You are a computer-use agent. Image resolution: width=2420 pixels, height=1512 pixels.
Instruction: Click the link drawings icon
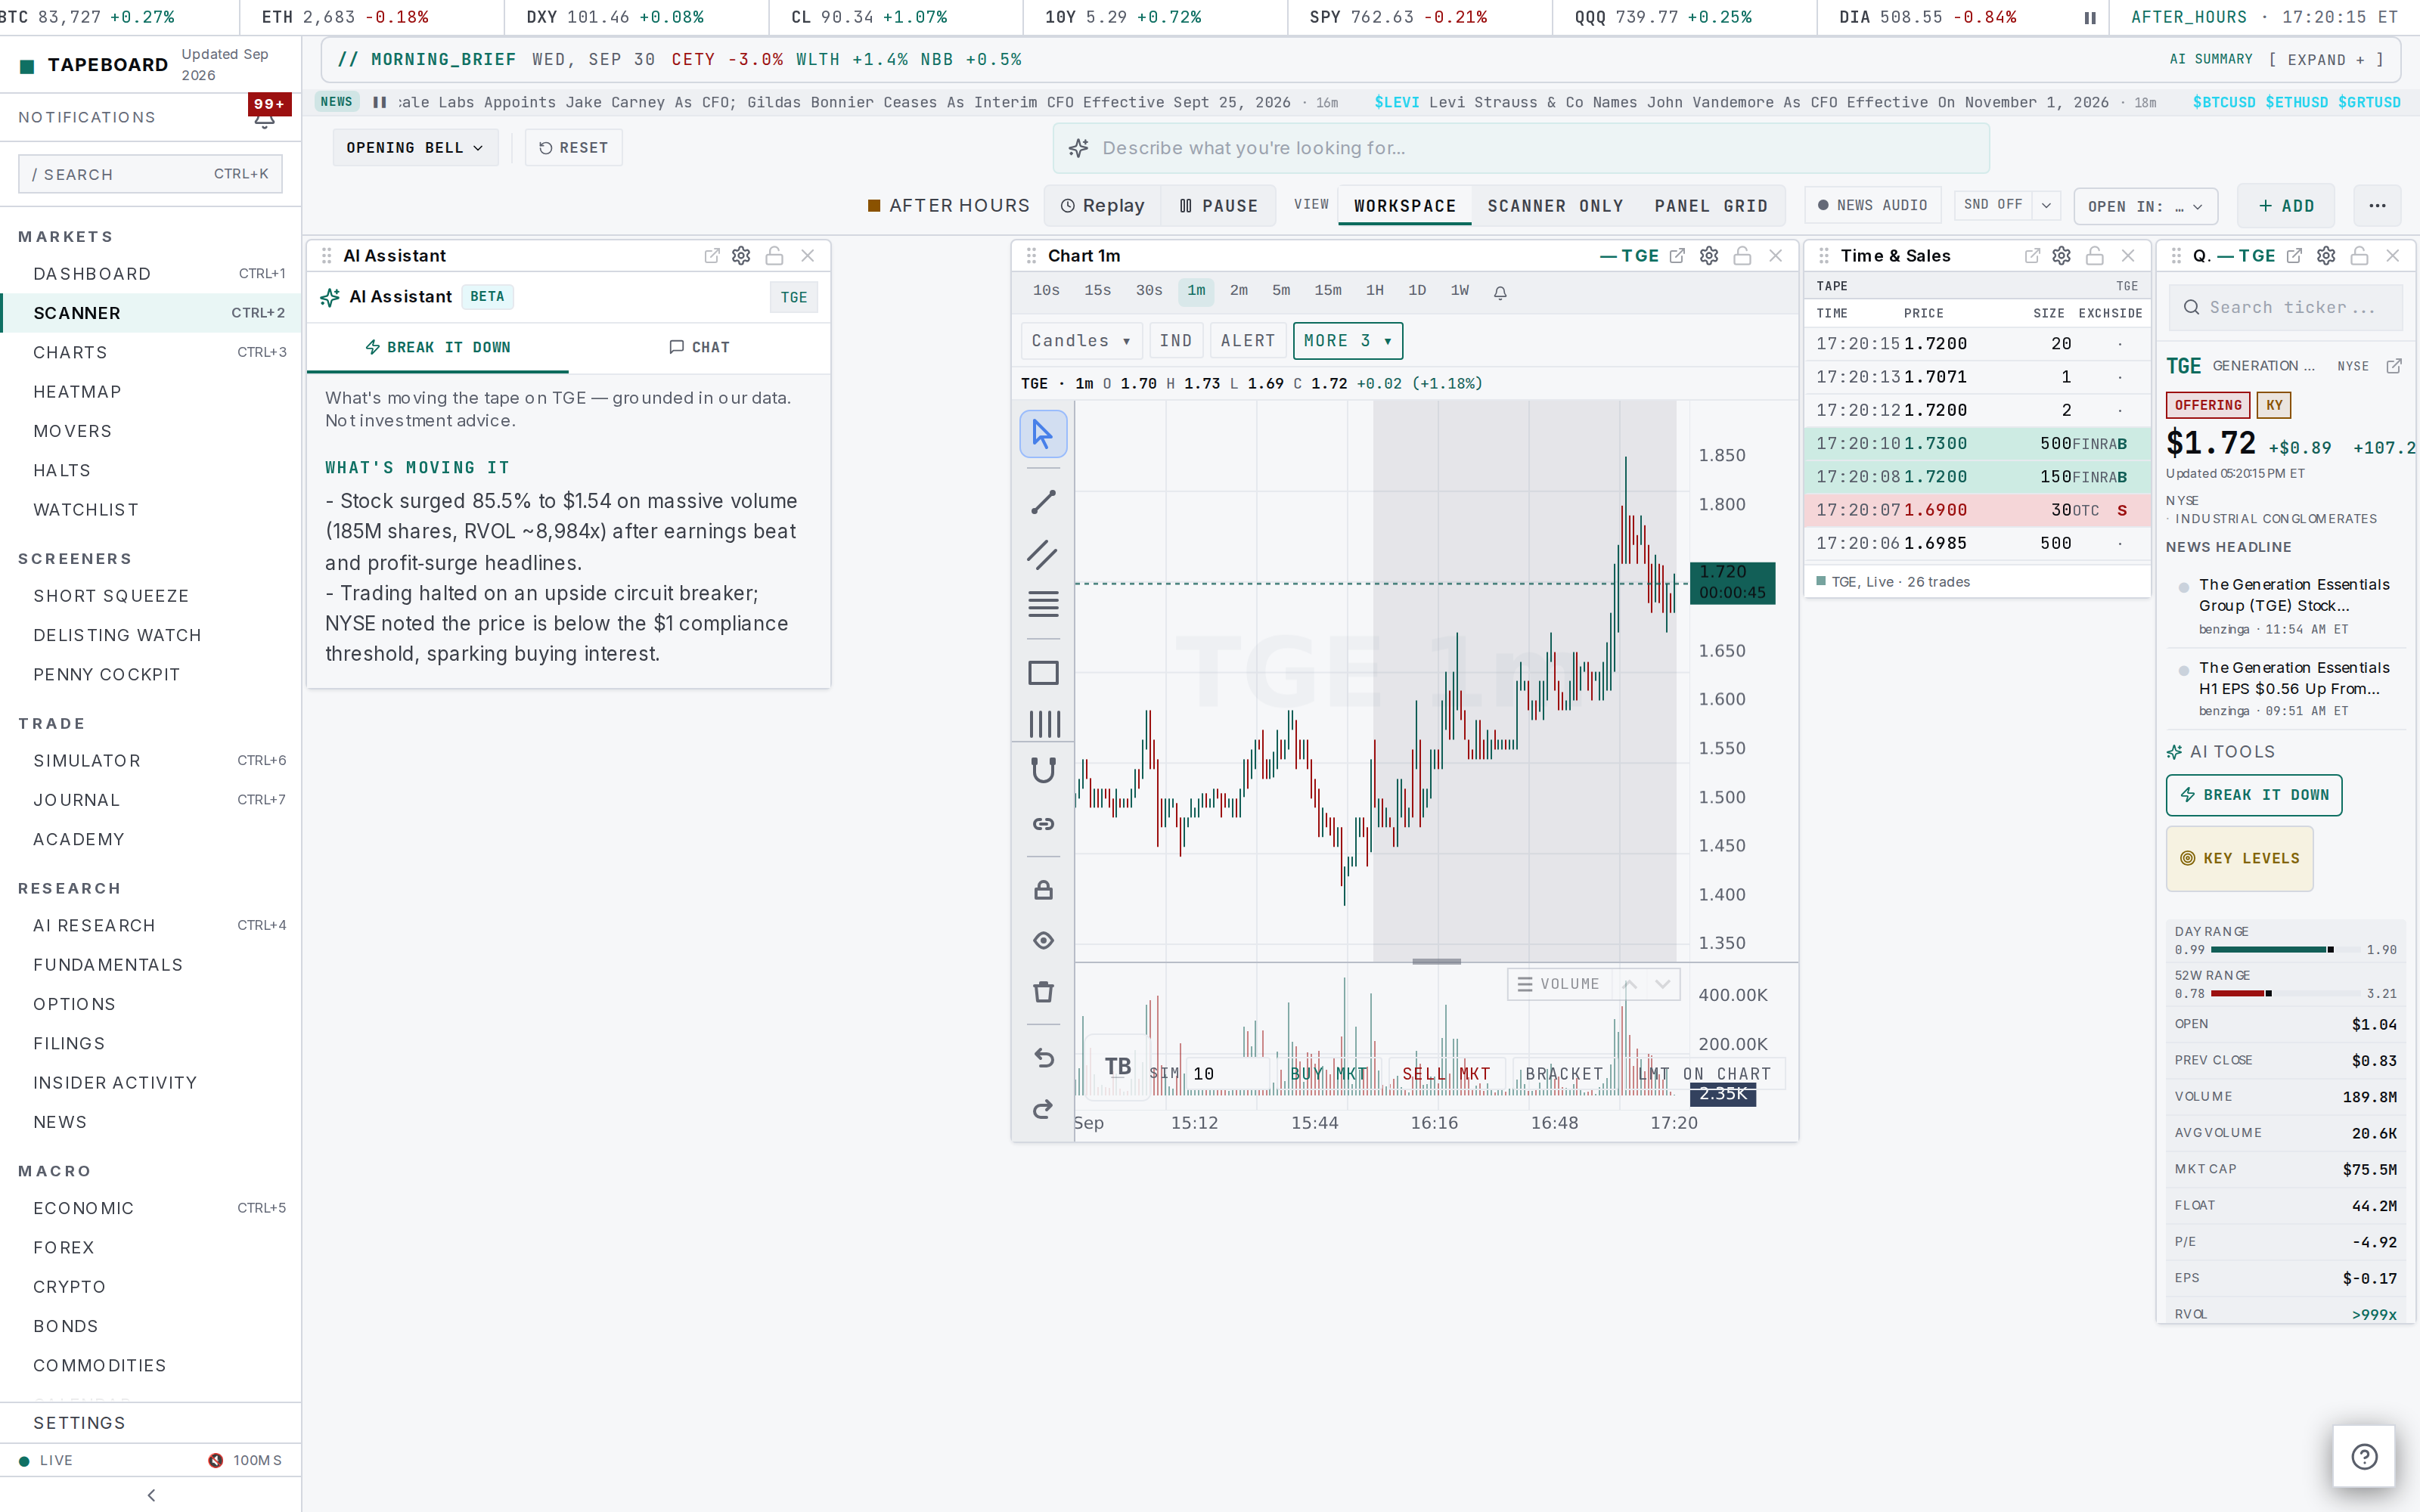click(x=1043, y=824)
